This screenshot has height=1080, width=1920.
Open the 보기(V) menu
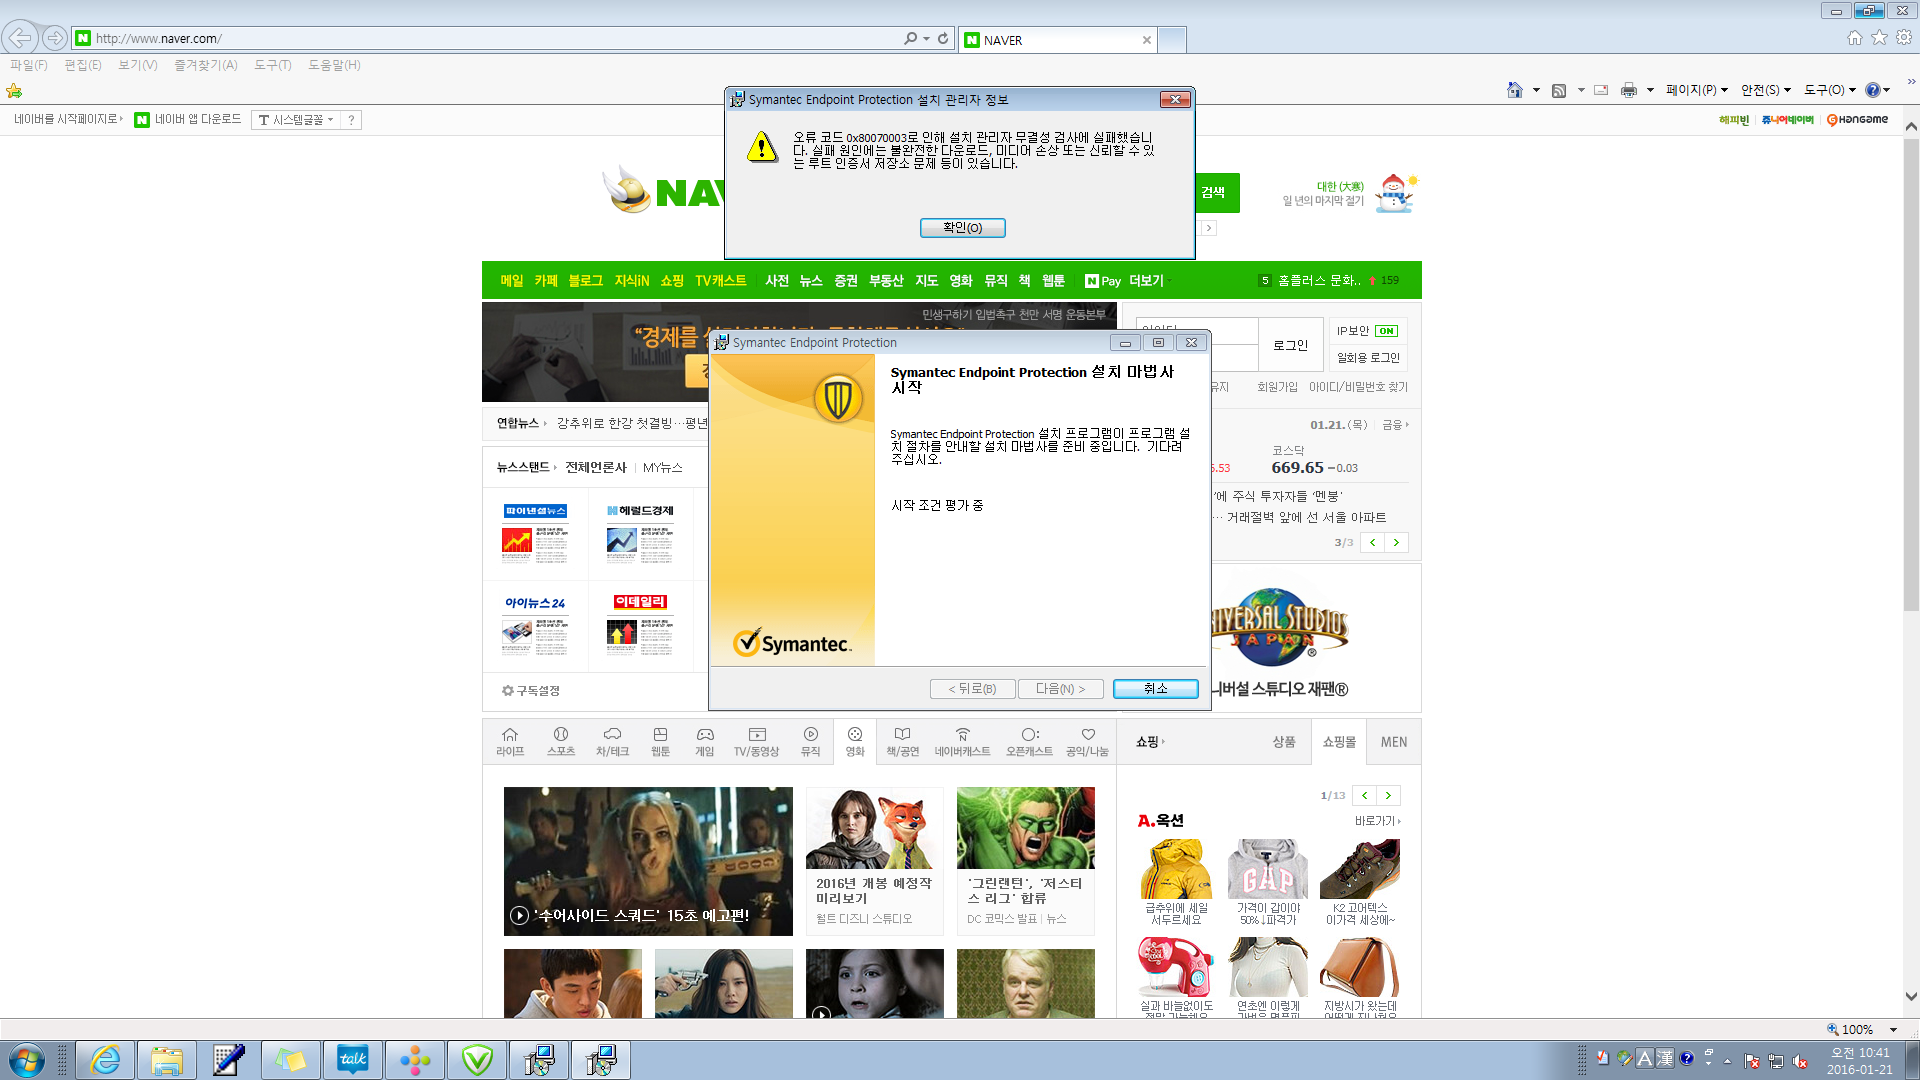click(138, 65)
